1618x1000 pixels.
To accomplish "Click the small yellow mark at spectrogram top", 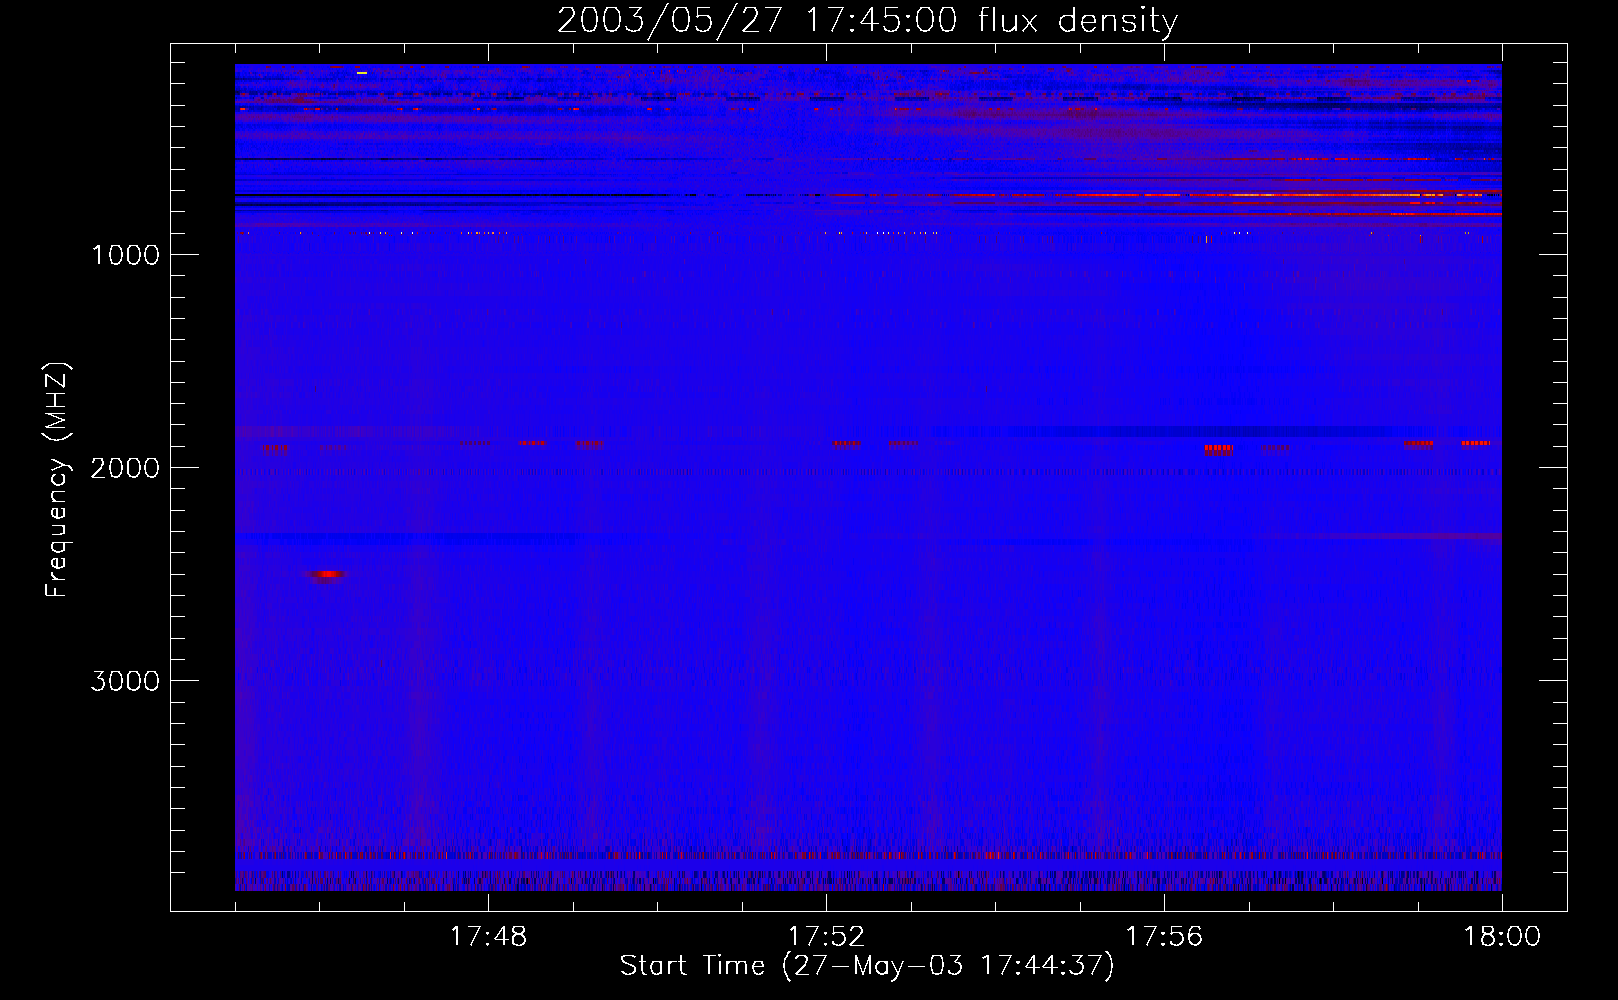I will tap(362, 72).
